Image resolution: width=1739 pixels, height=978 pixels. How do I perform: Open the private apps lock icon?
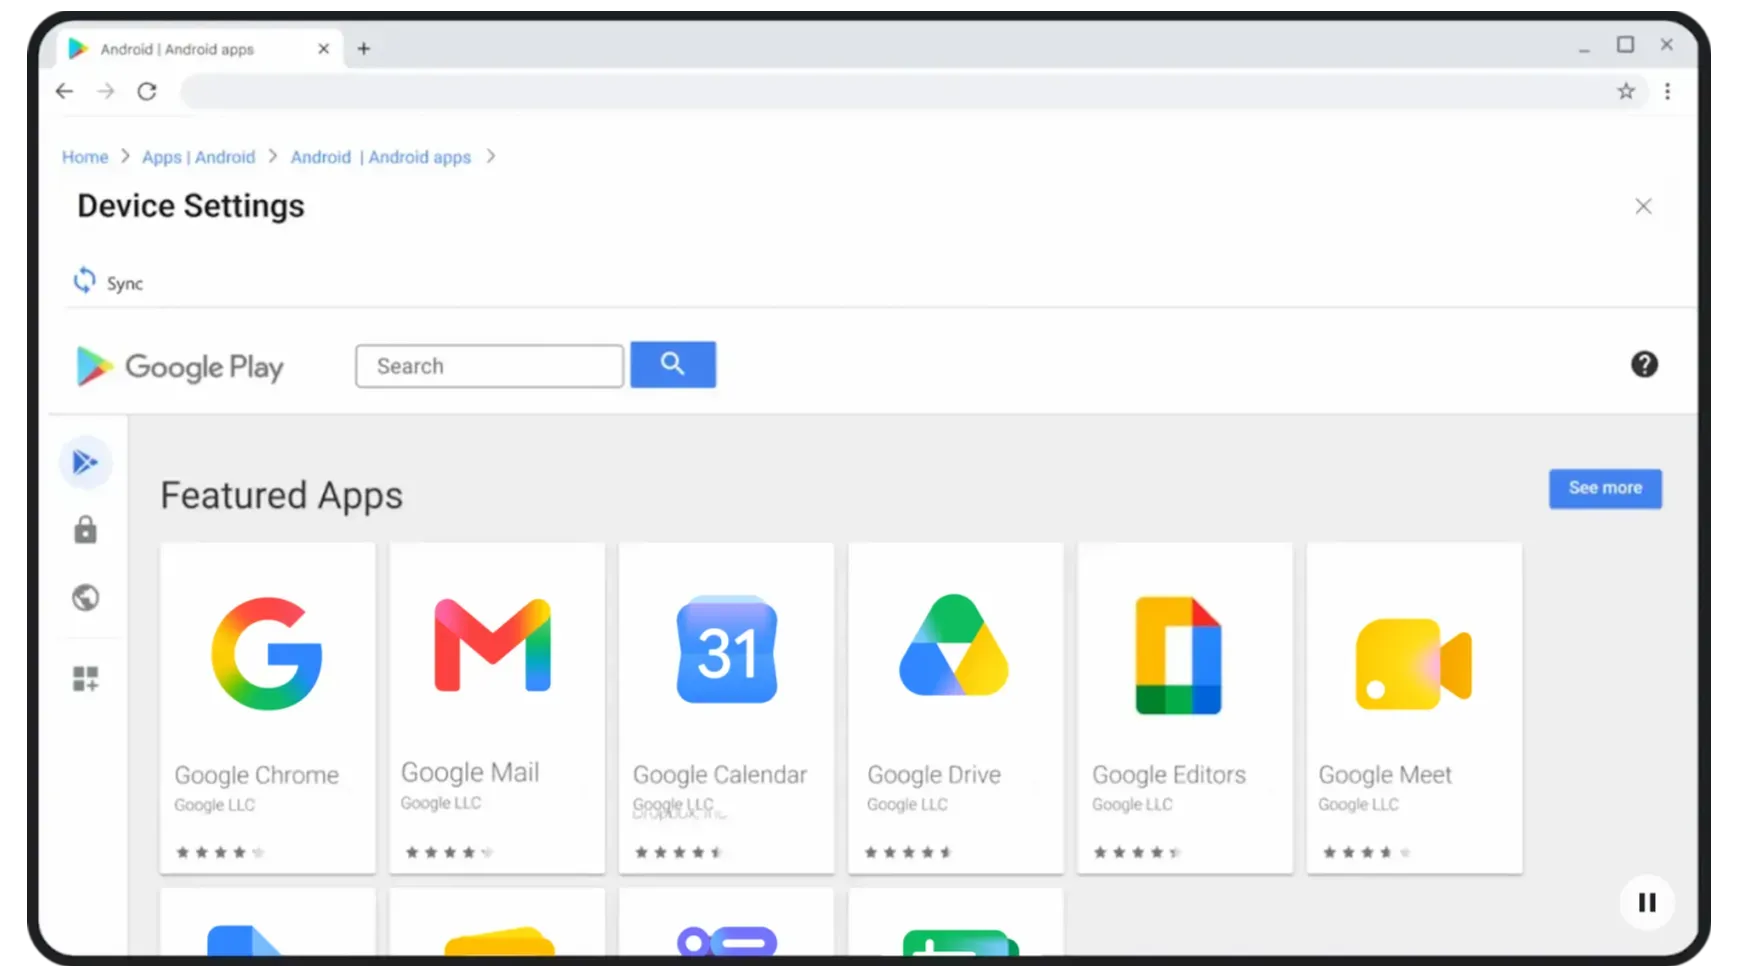click(86, 530)
